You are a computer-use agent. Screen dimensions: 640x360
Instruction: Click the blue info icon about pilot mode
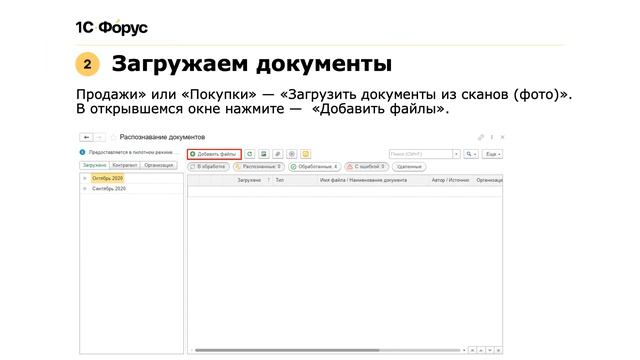[x=82, y=152]
